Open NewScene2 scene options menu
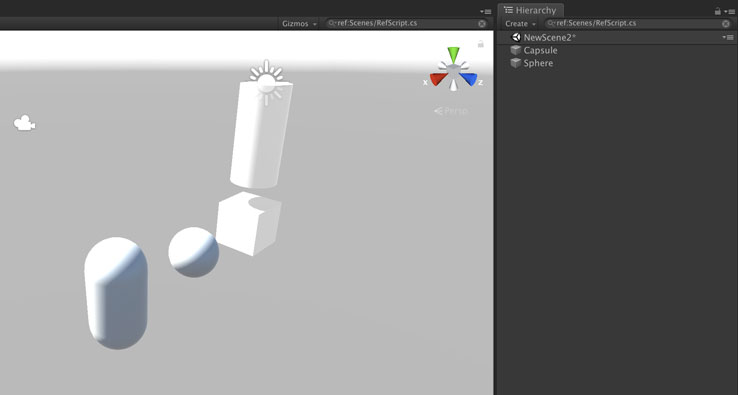 [728, 37]
